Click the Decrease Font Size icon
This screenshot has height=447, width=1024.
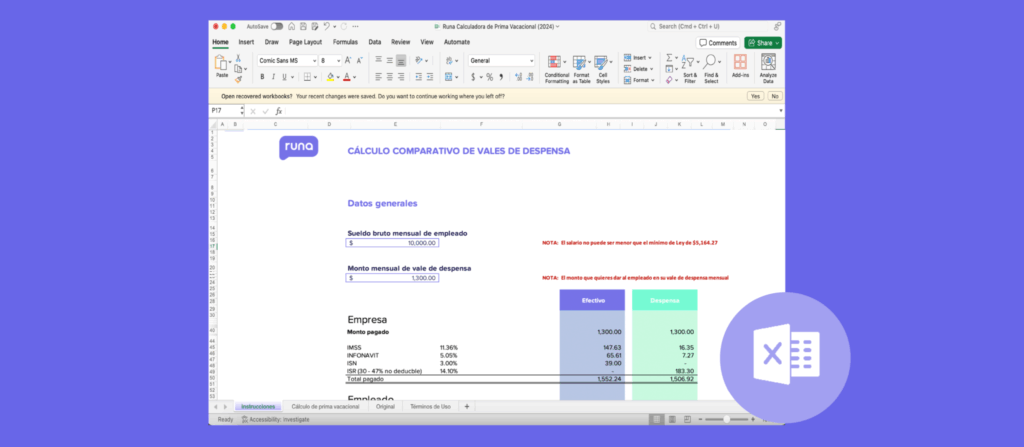(359, 61)
